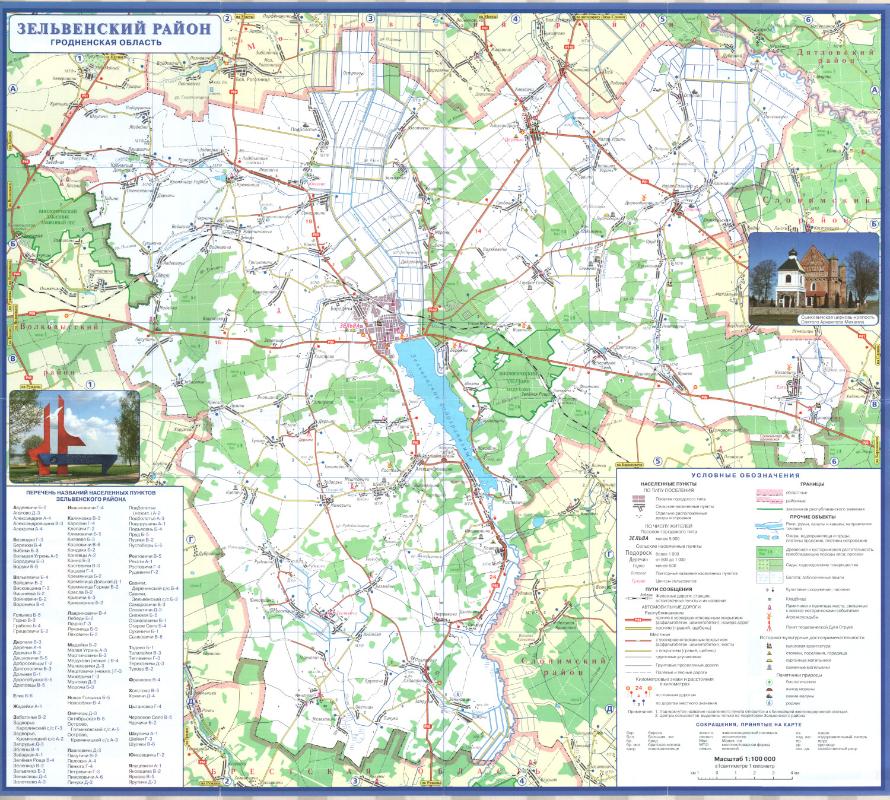Click the Зельвенский район map title banner
Viewport: 890px width, 800px height.
[x=113, y=30]
